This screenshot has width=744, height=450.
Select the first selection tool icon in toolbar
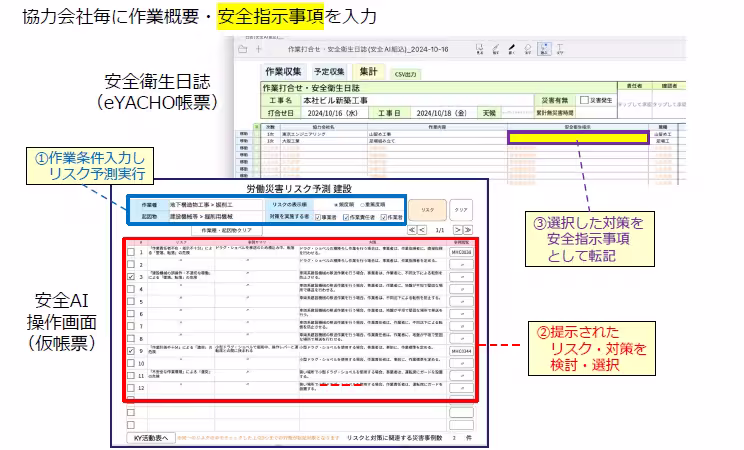pos(479,49)
